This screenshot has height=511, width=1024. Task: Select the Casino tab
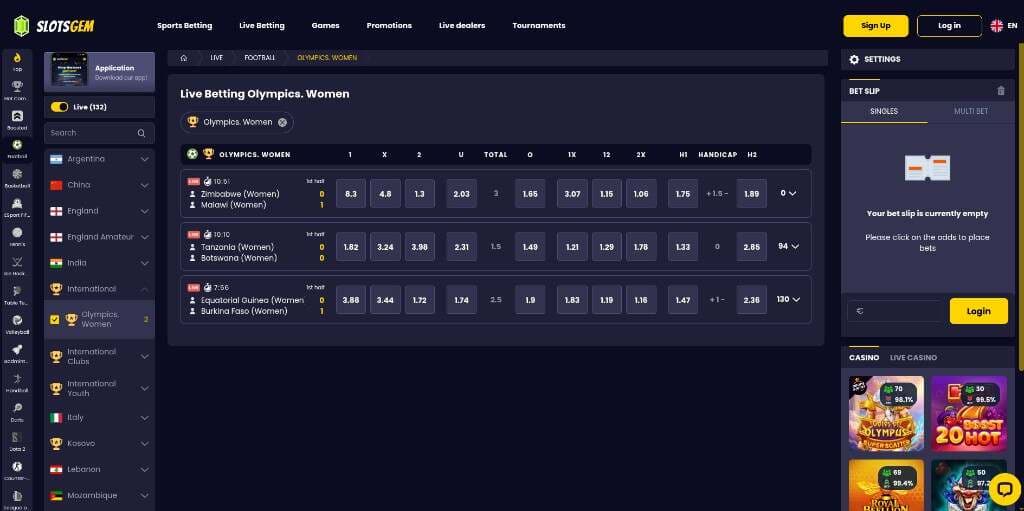864,357
